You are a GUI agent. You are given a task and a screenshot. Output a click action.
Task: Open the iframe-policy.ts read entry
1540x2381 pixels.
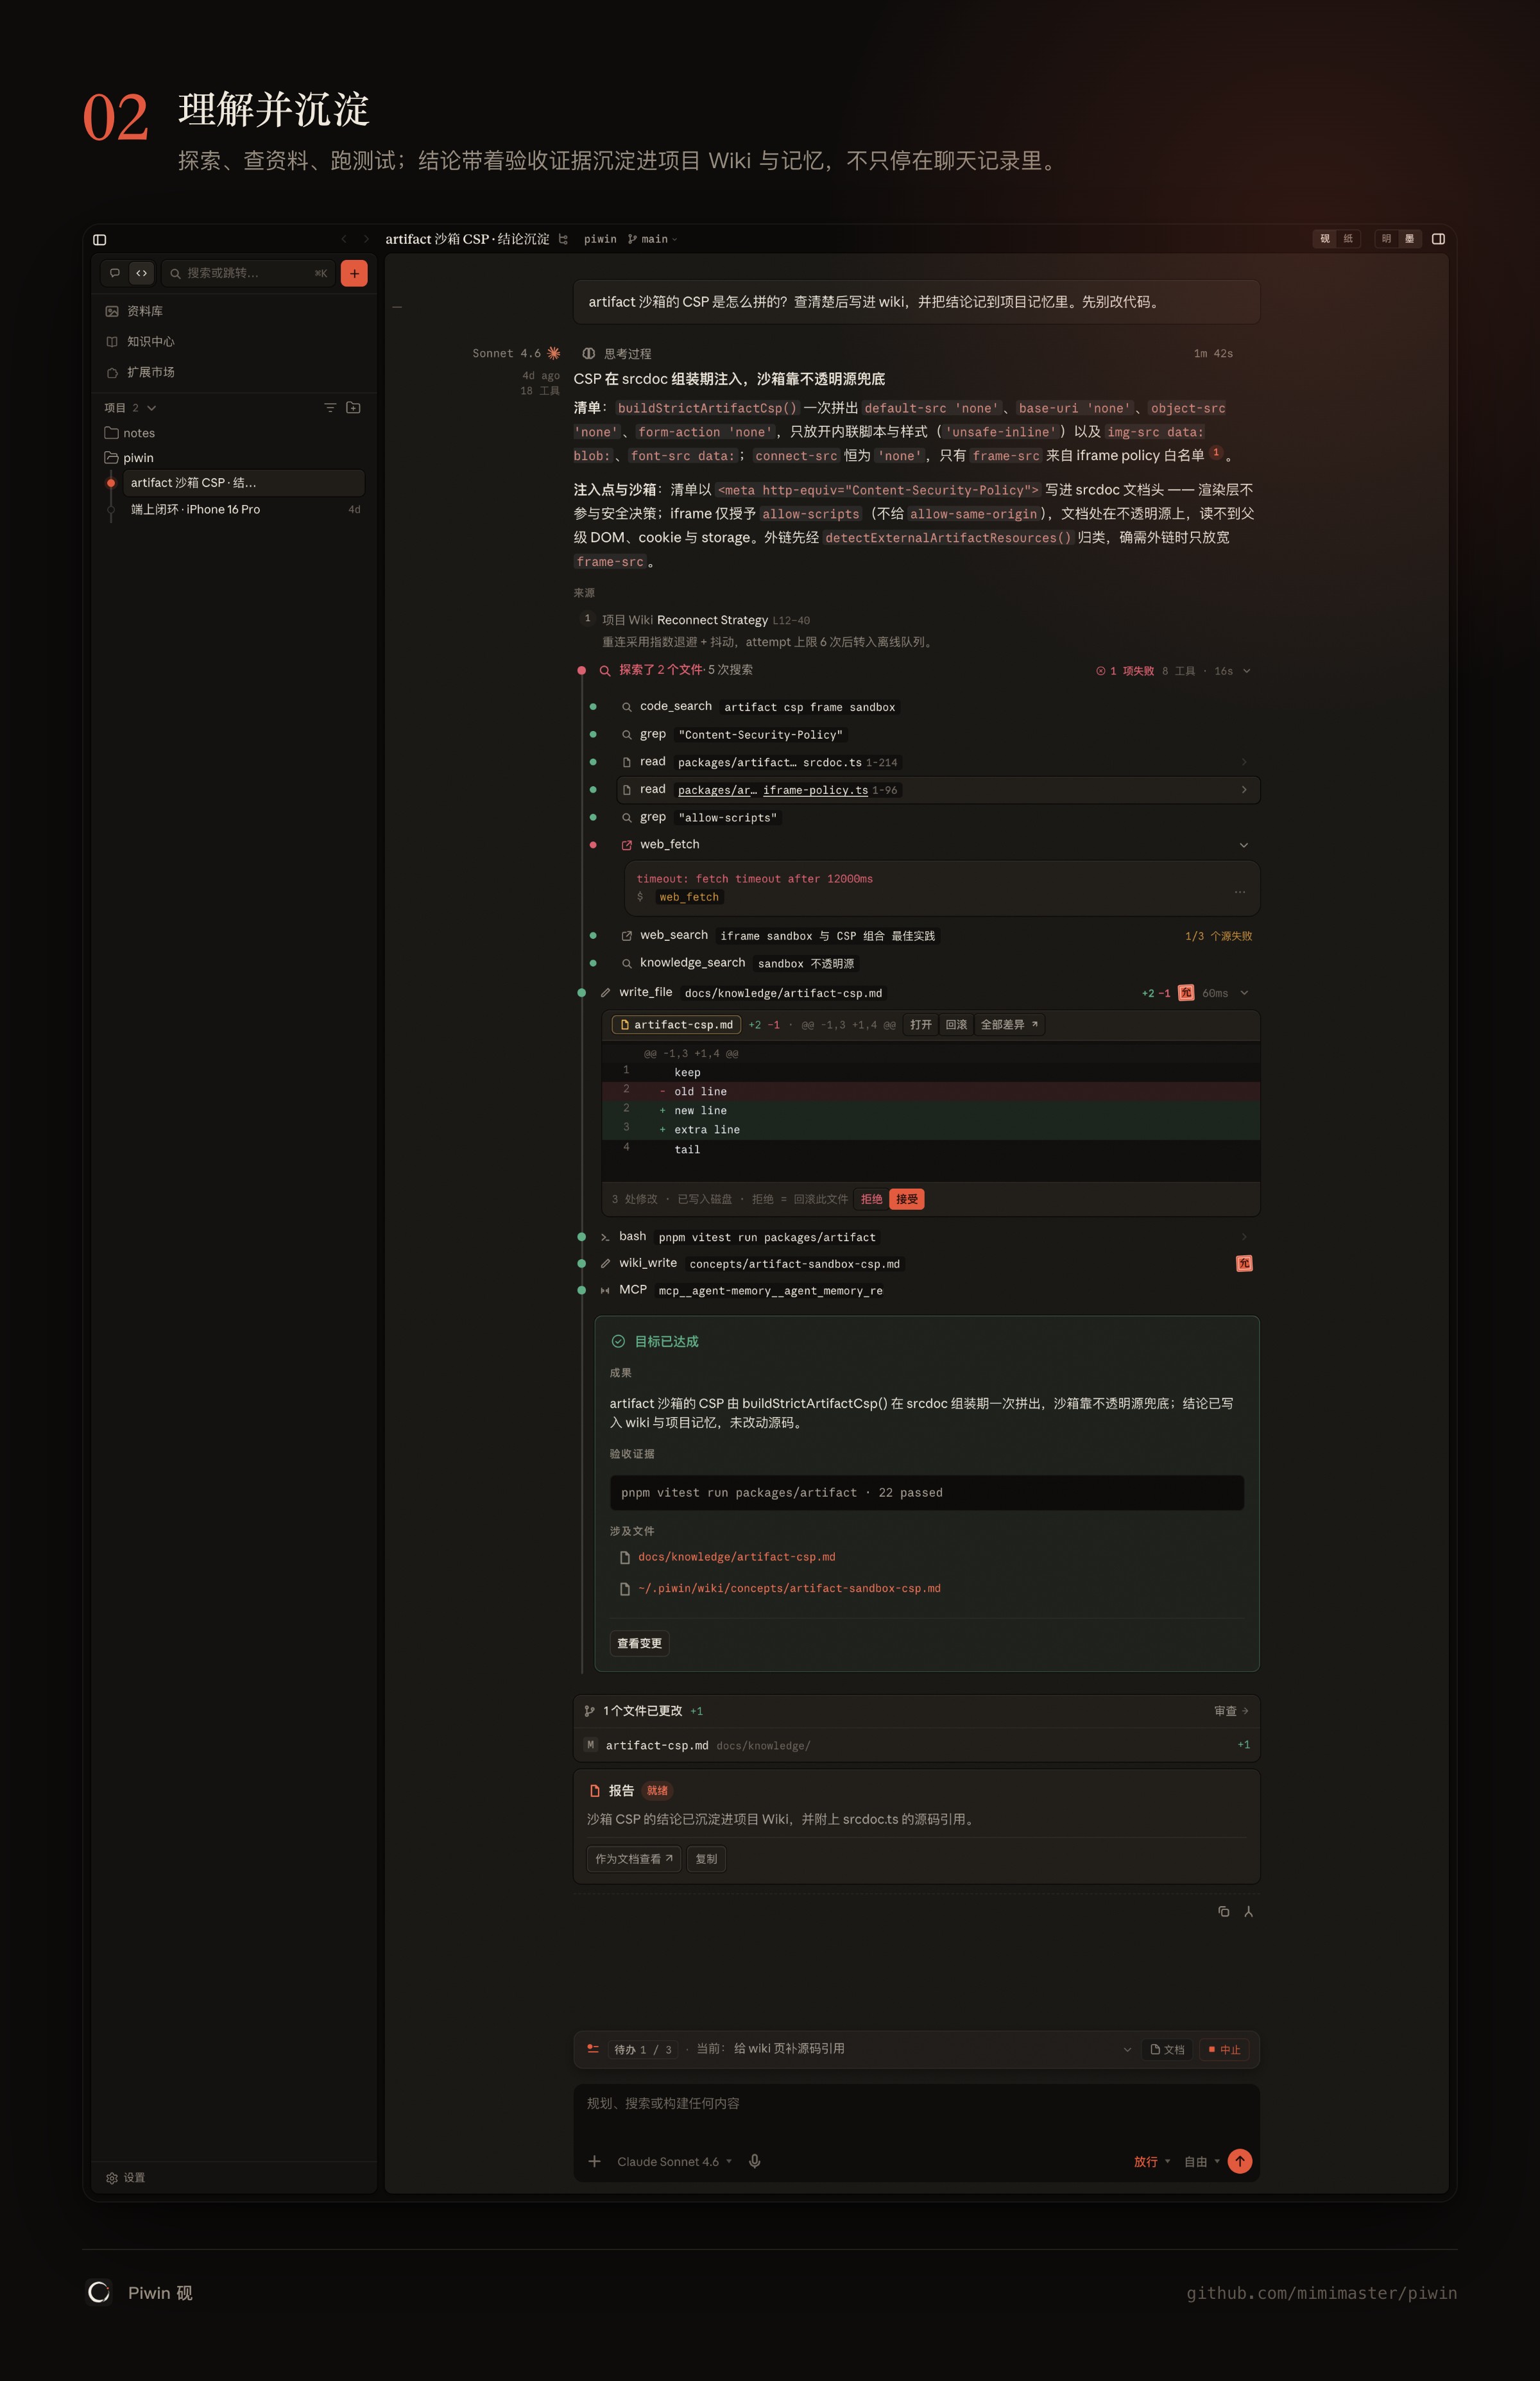coord(938,790)
